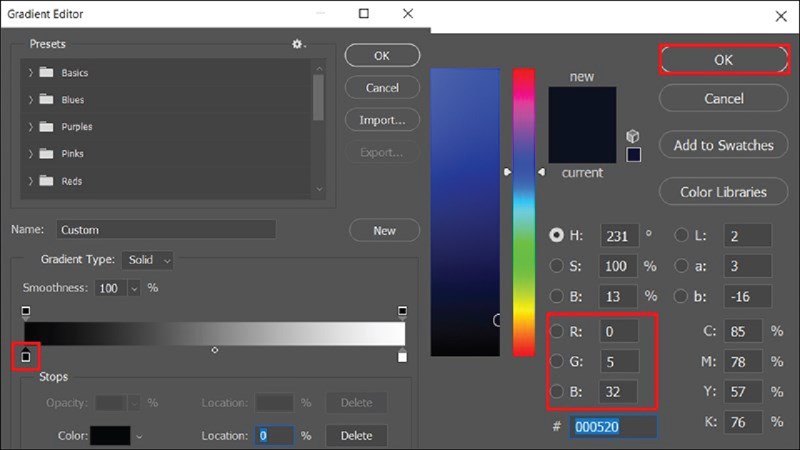Viewport: 800px width, 450px height.
Task: Select the white color stop below gradient
Action: pos(402,356)
